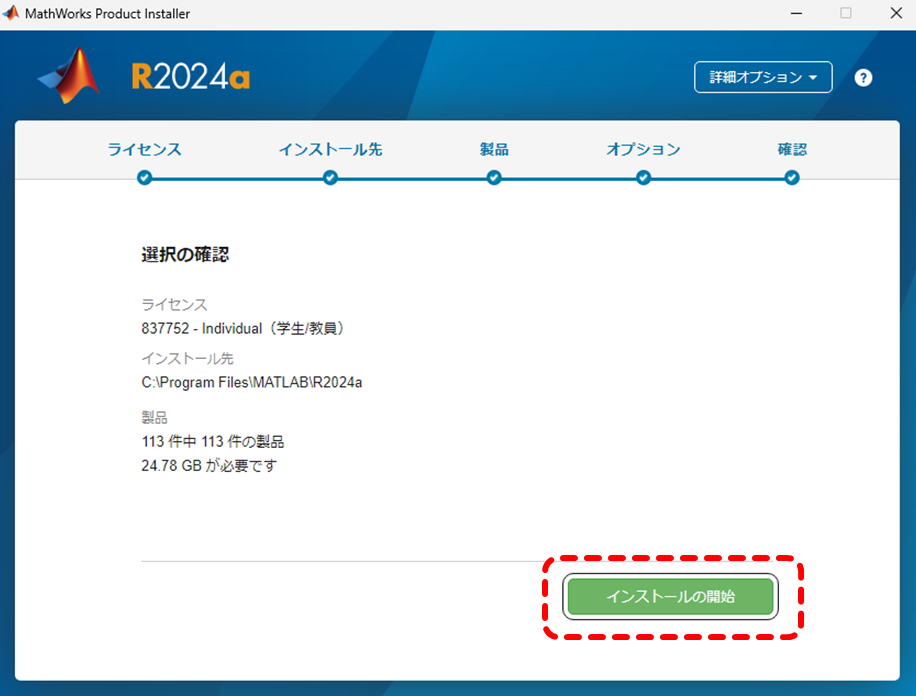Click the checkmark under 確認 step
The height and width of the screenshot is (696, 916).
(792, 178)
